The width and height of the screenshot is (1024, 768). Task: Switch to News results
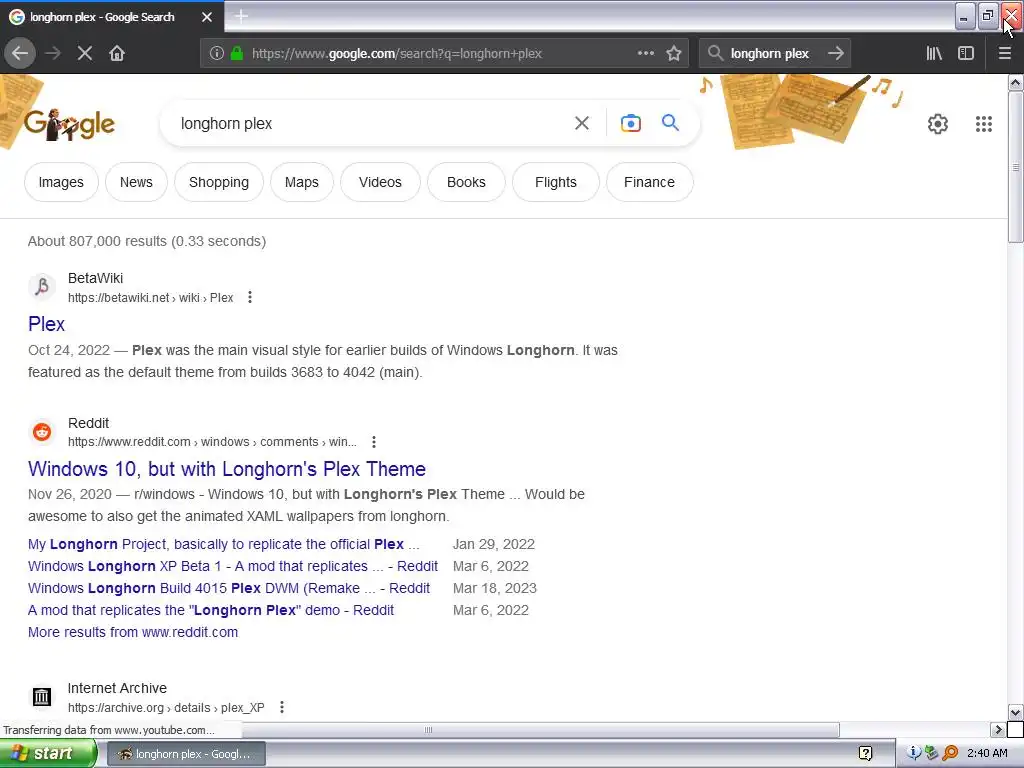(x=136, y=182)
